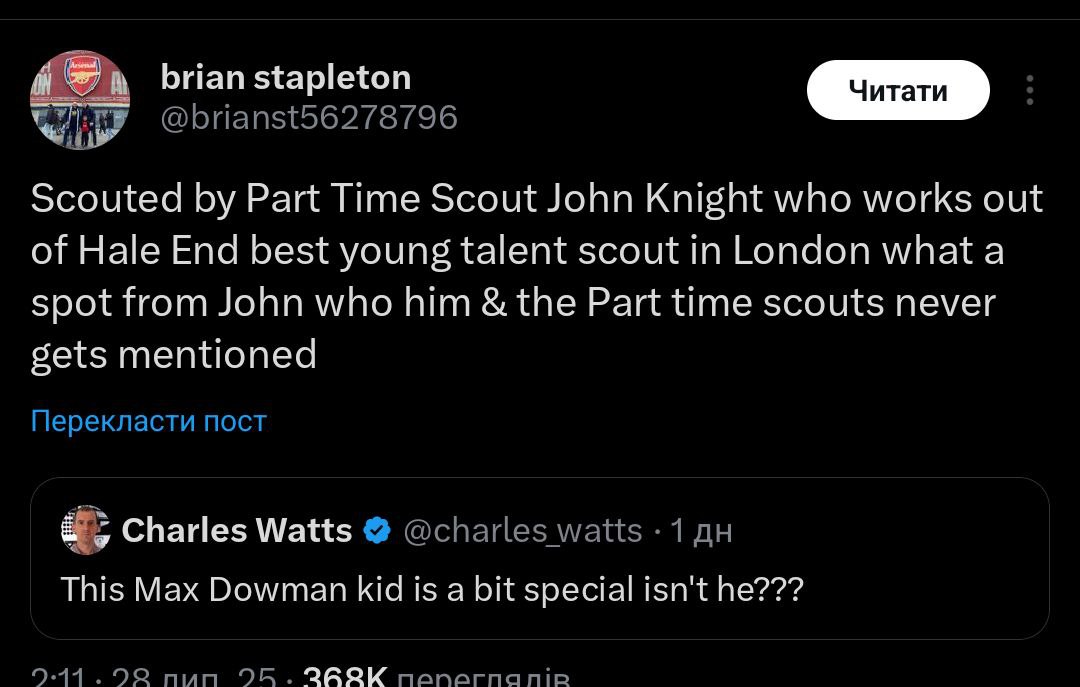This screenshot has width=1080, height=687.
Task: Open the Charles Watts display name
Action: coord(236,530)
